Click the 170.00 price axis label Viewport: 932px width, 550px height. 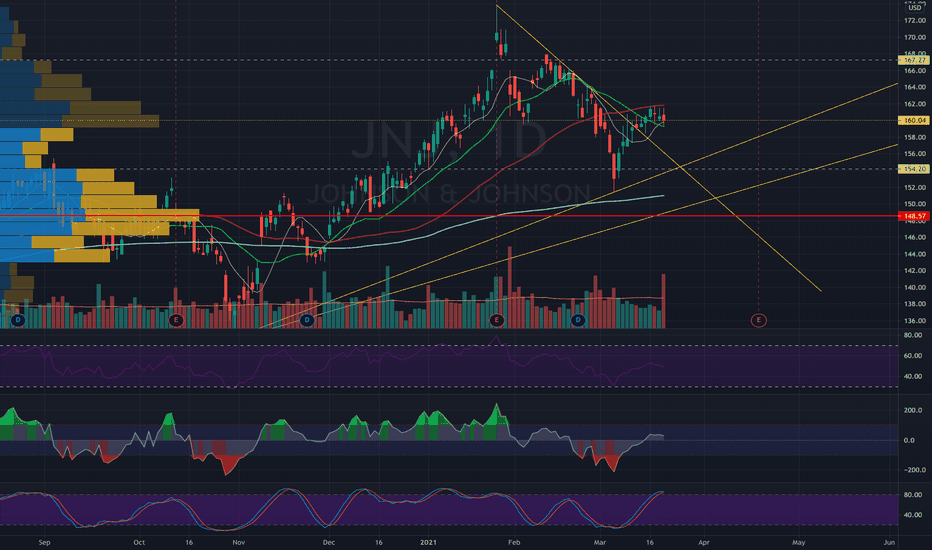(915, 37)
